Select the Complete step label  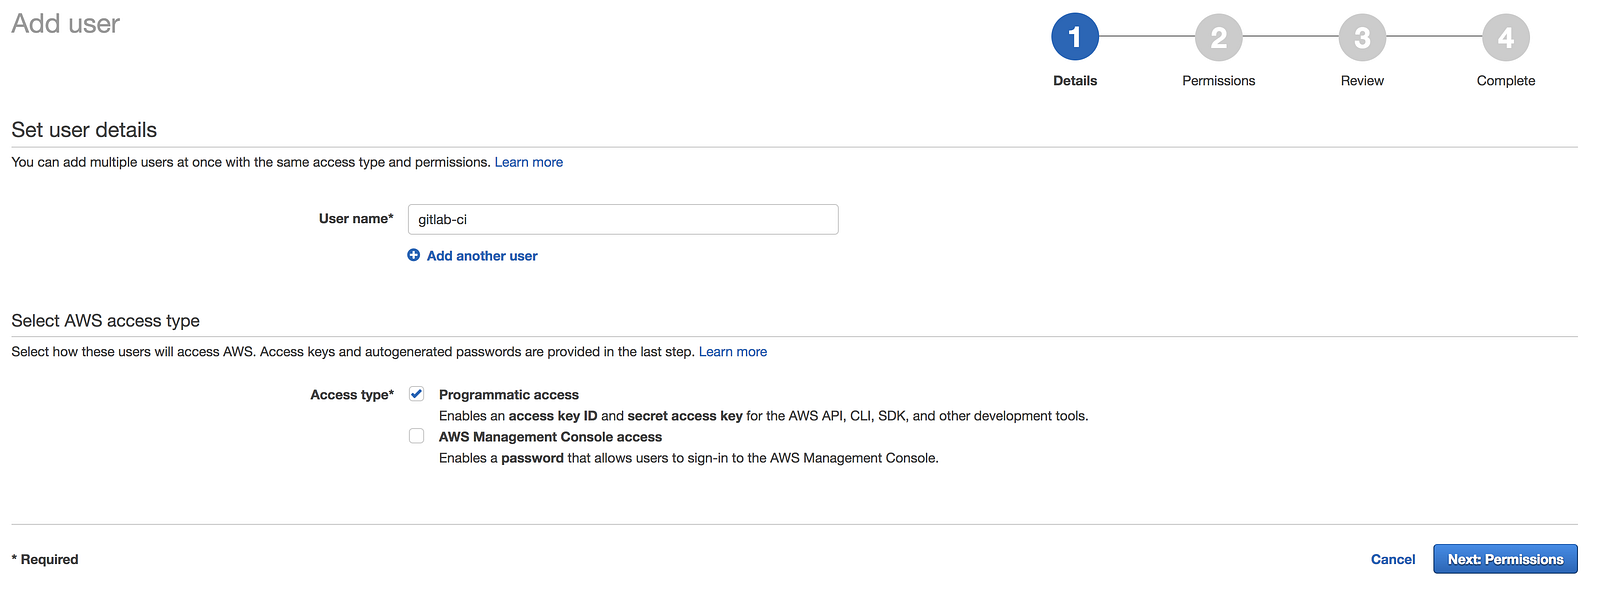[x=1505, y=81]
